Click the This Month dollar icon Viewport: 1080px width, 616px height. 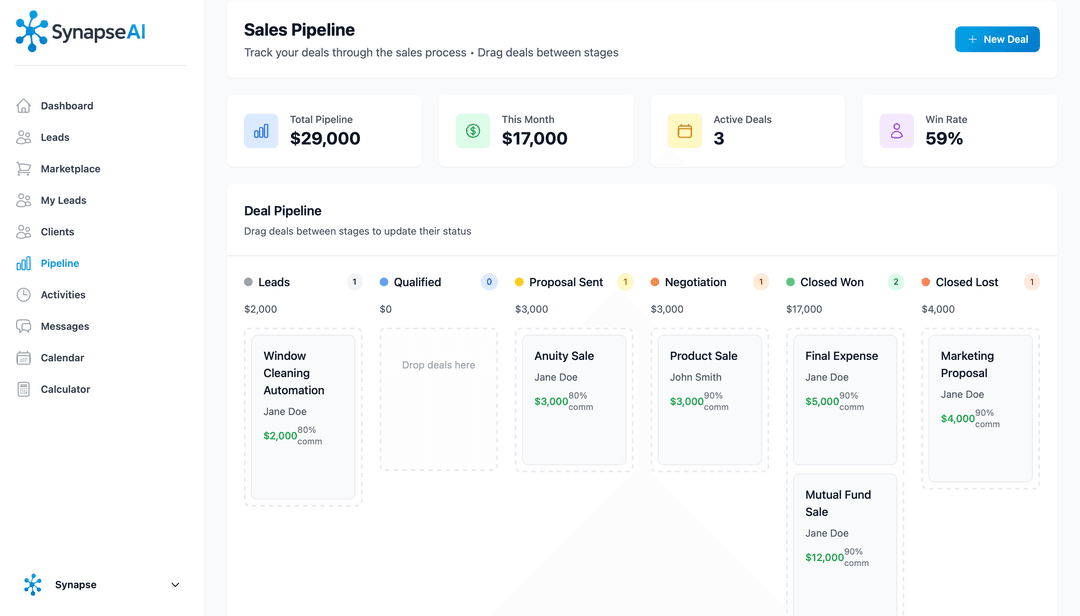472,130
